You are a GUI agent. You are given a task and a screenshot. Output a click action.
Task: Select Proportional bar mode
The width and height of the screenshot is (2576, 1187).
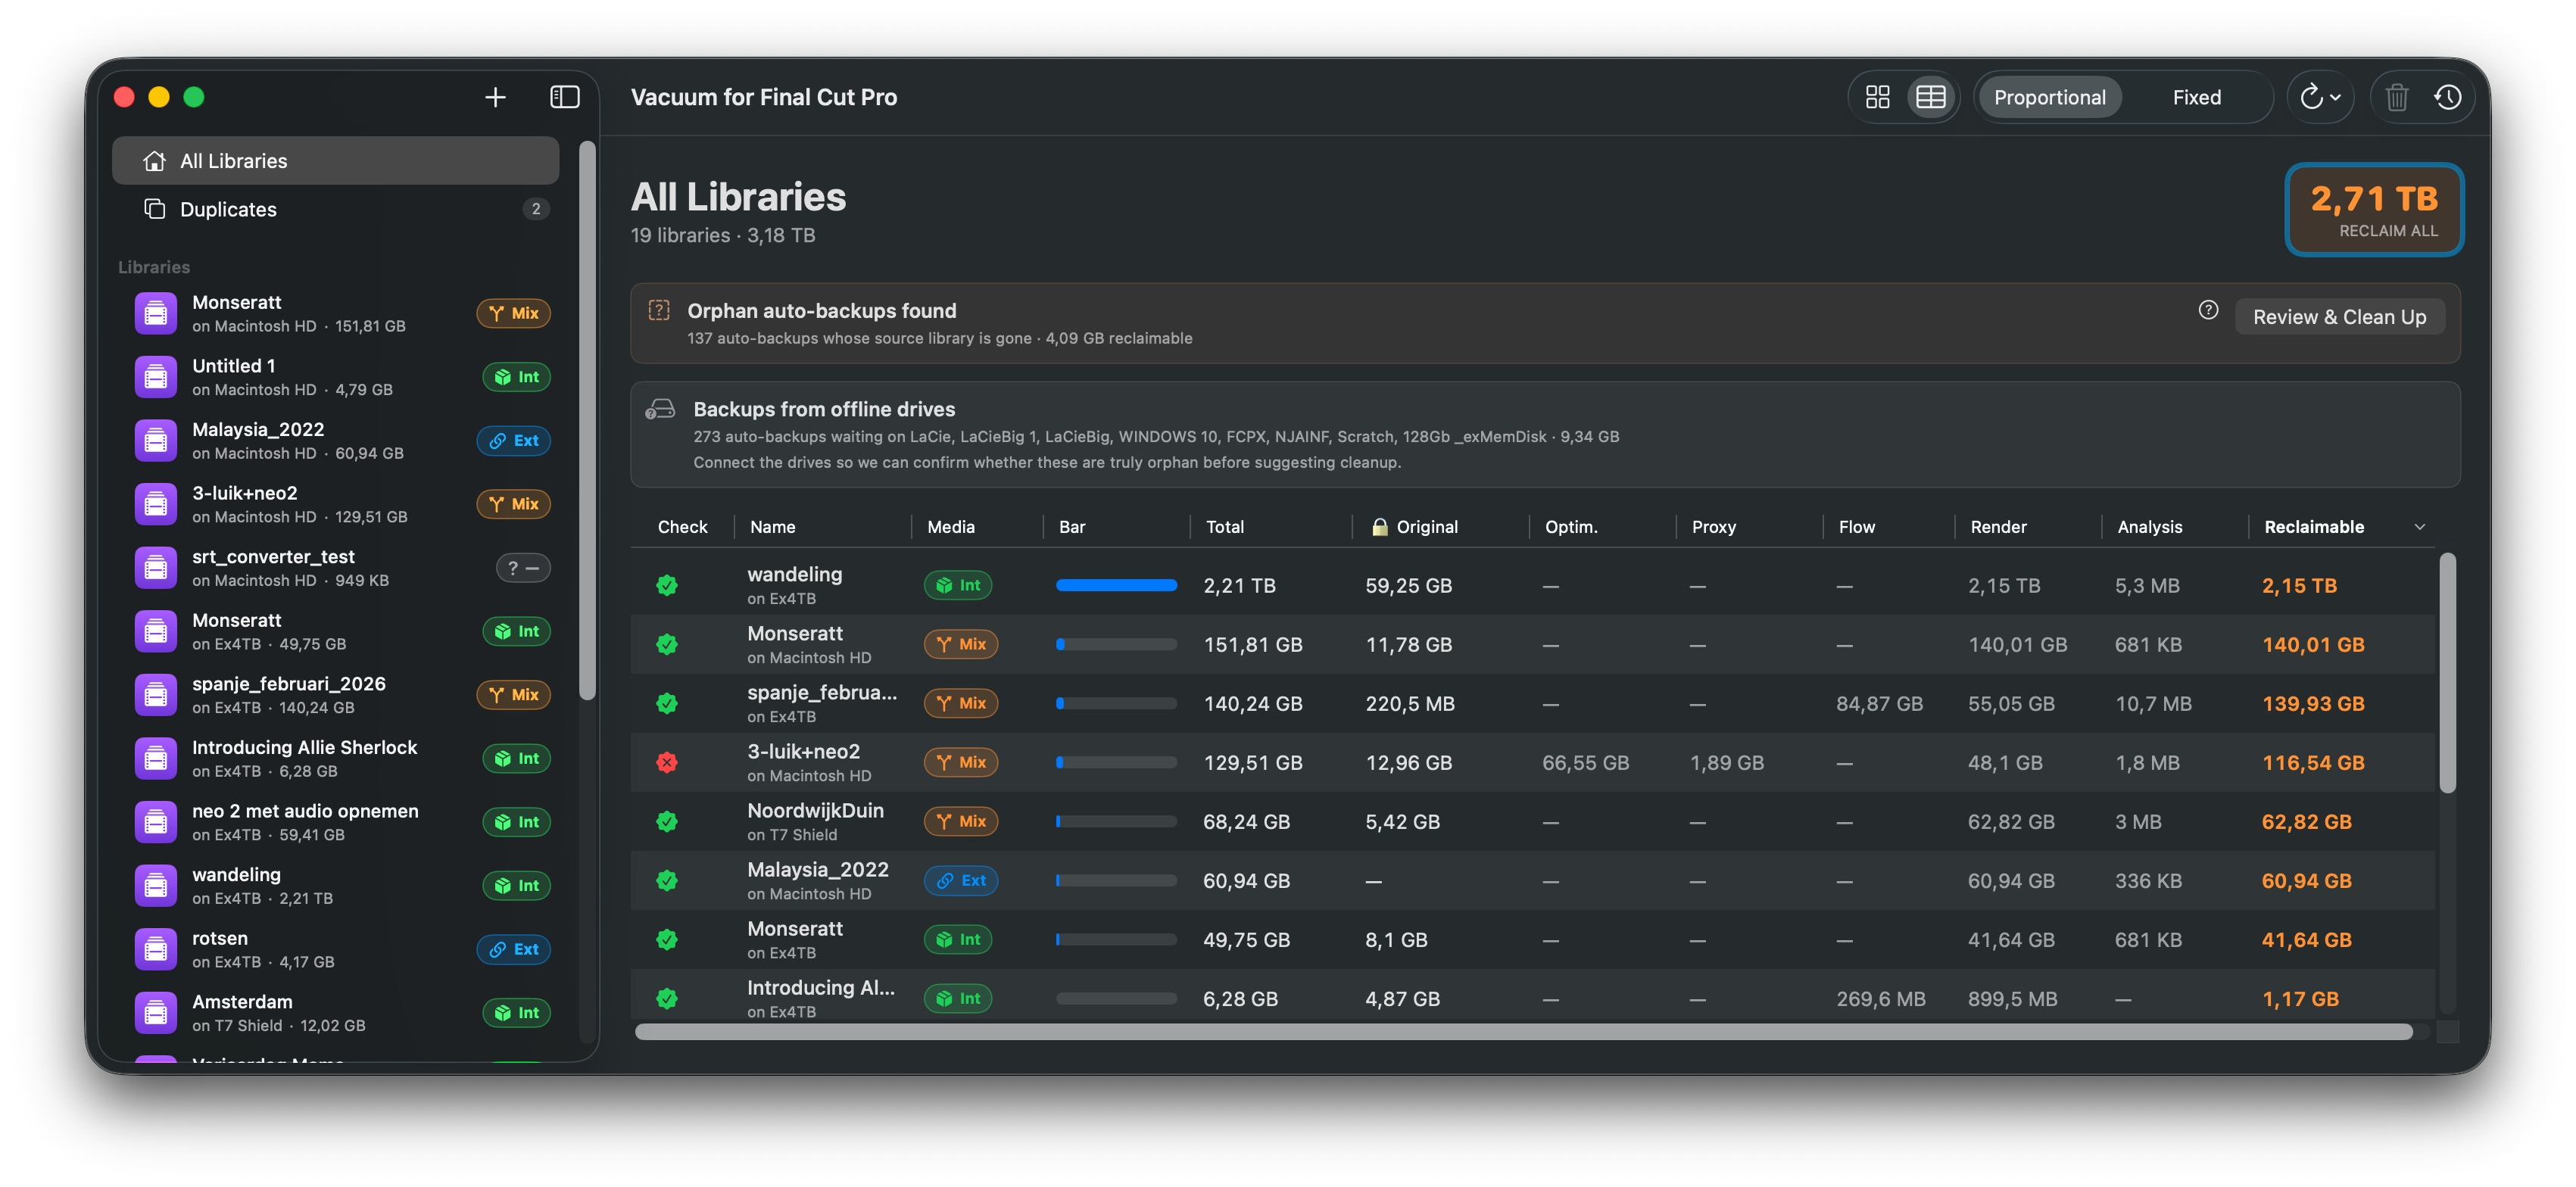tap(2049, 97)
